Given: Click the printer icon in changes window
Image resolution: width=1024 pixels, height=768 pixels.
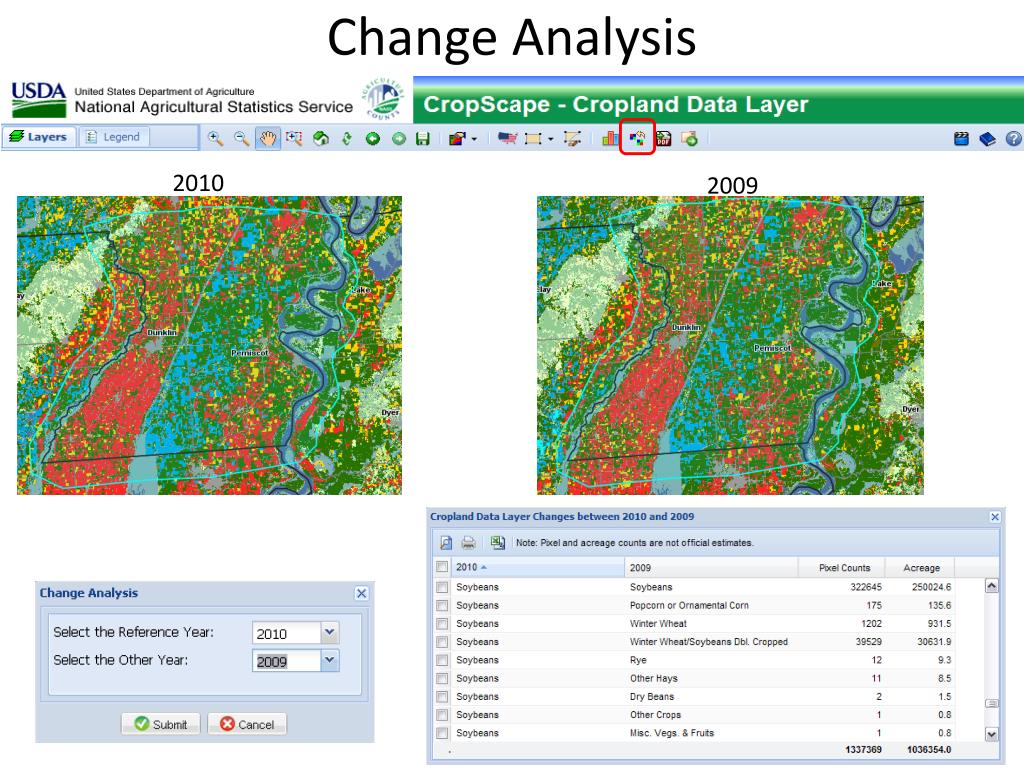Looking at the screenshot, I should pos(468,543).
